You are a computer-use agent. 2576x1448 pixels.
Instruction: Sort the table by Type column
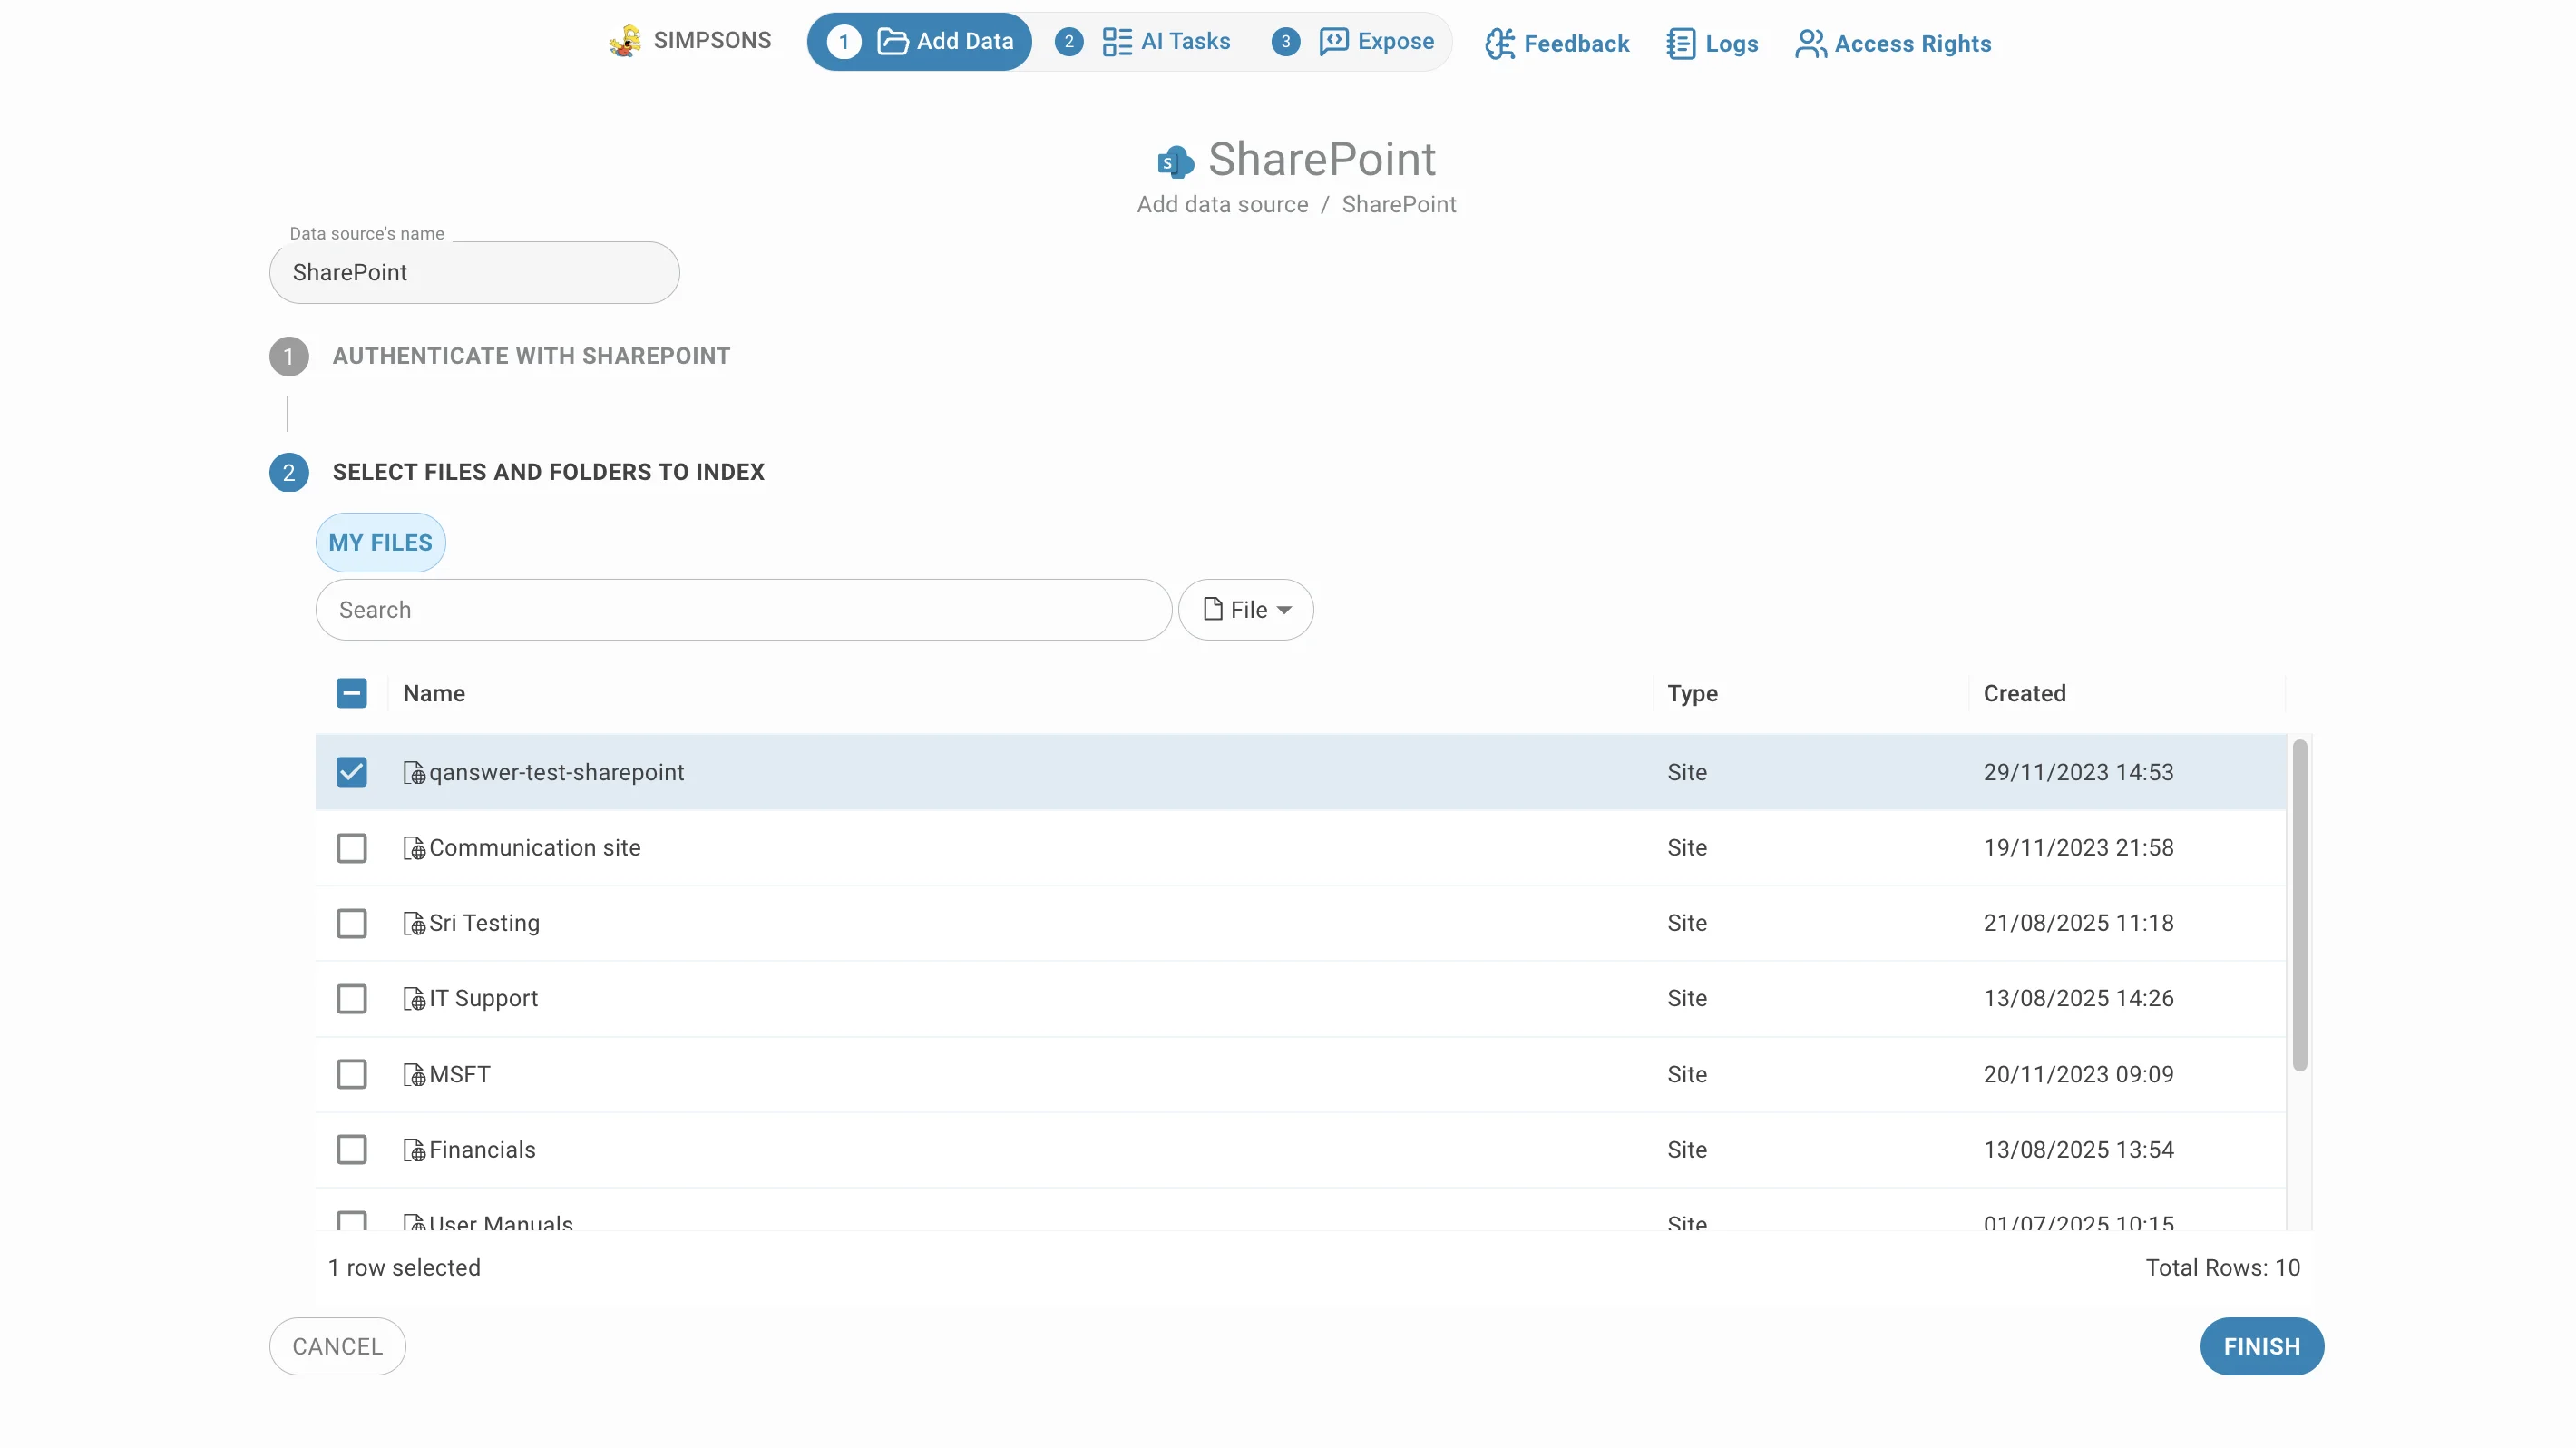[x=1692, y=693]
